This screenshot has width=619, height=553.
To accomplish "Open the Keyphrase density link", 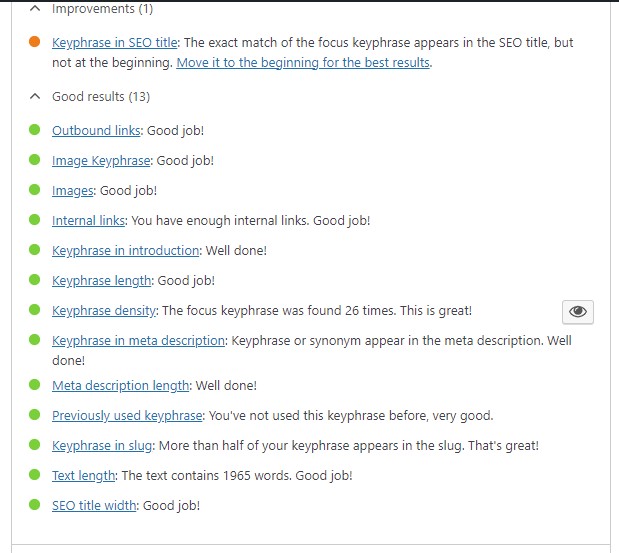I will tap(104, 311).
